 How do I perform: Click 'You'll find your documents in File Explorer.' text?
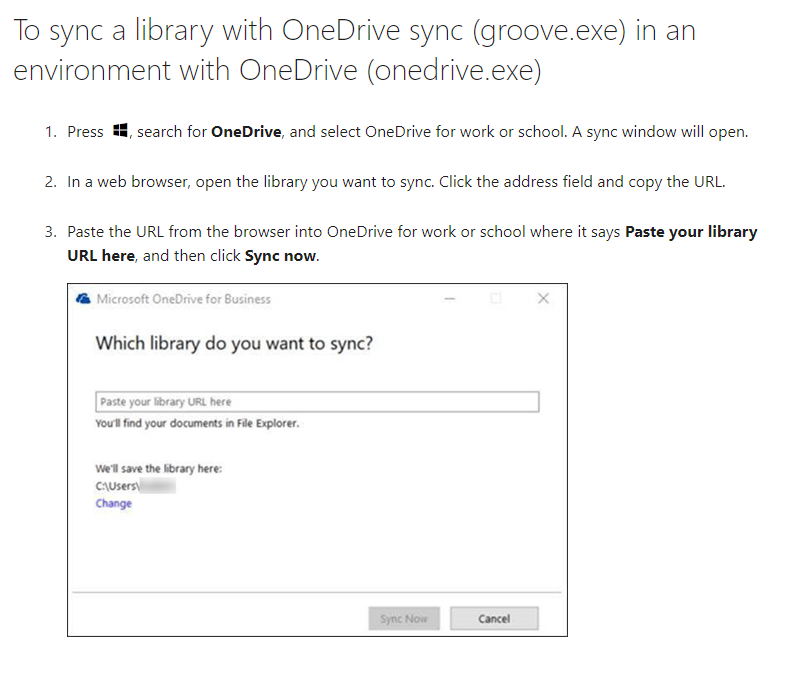(x=197, y=423)
